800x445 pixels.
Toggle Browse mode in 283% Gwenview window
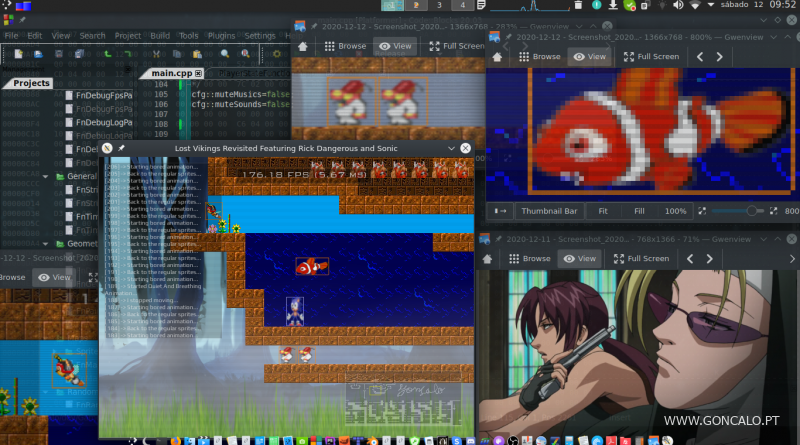(345, 46)
